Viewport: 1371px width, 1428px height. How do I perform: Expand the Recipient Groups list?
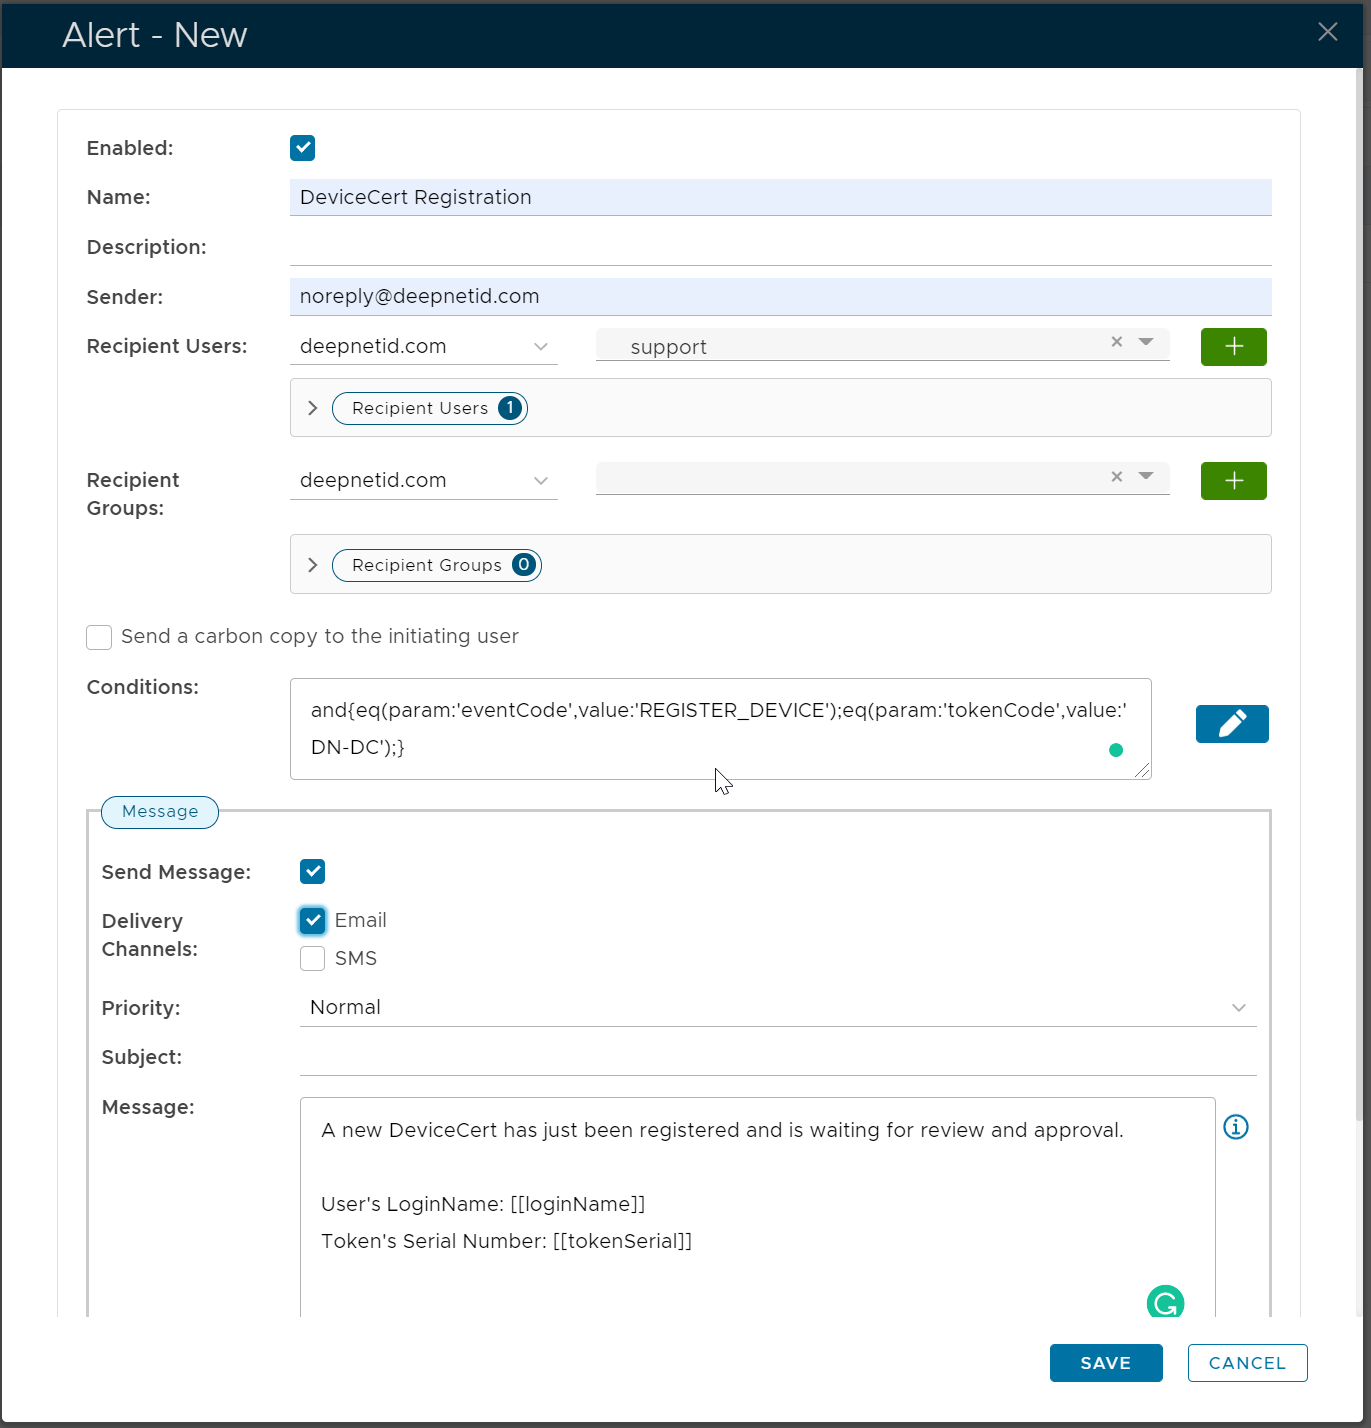313,565
